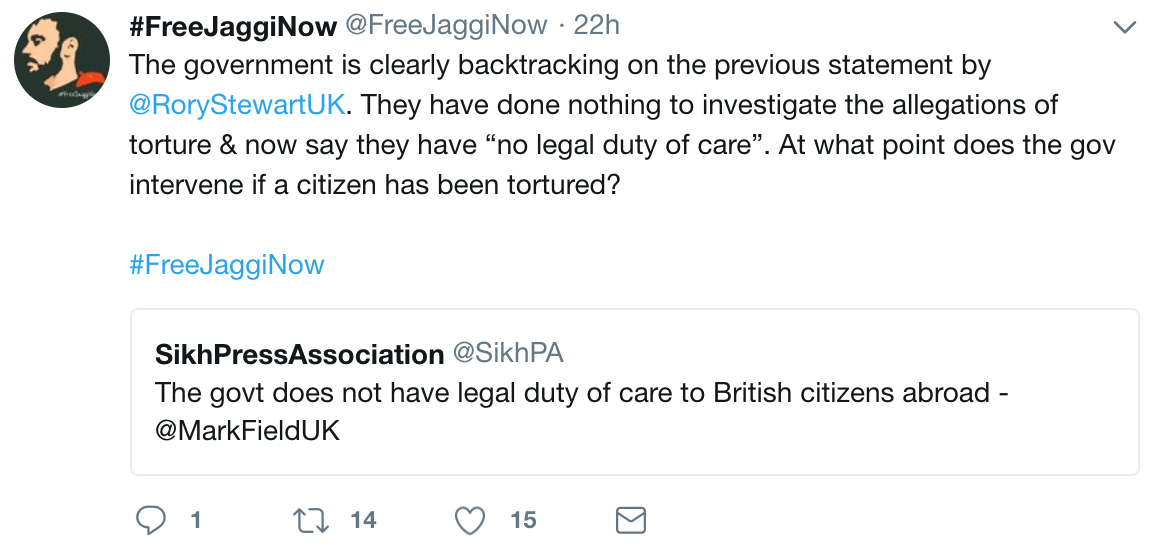
Task: Open the @RoryStewartUK mention link
Action: [x=236, y=105]
